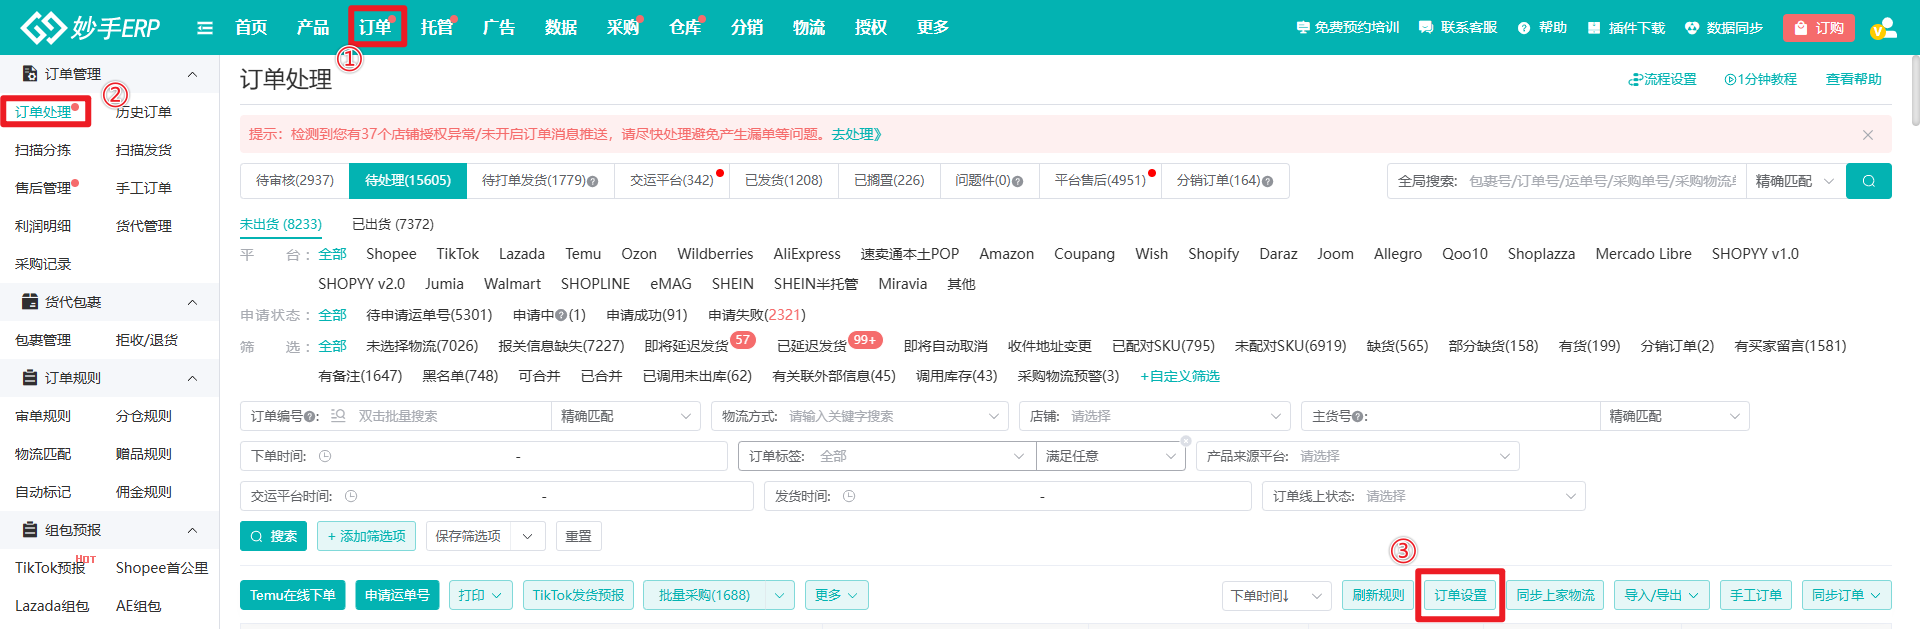This screenshot has width=1920, height=629.
Task: Expand the 打印 dropdown button
Action: (480, 595)
